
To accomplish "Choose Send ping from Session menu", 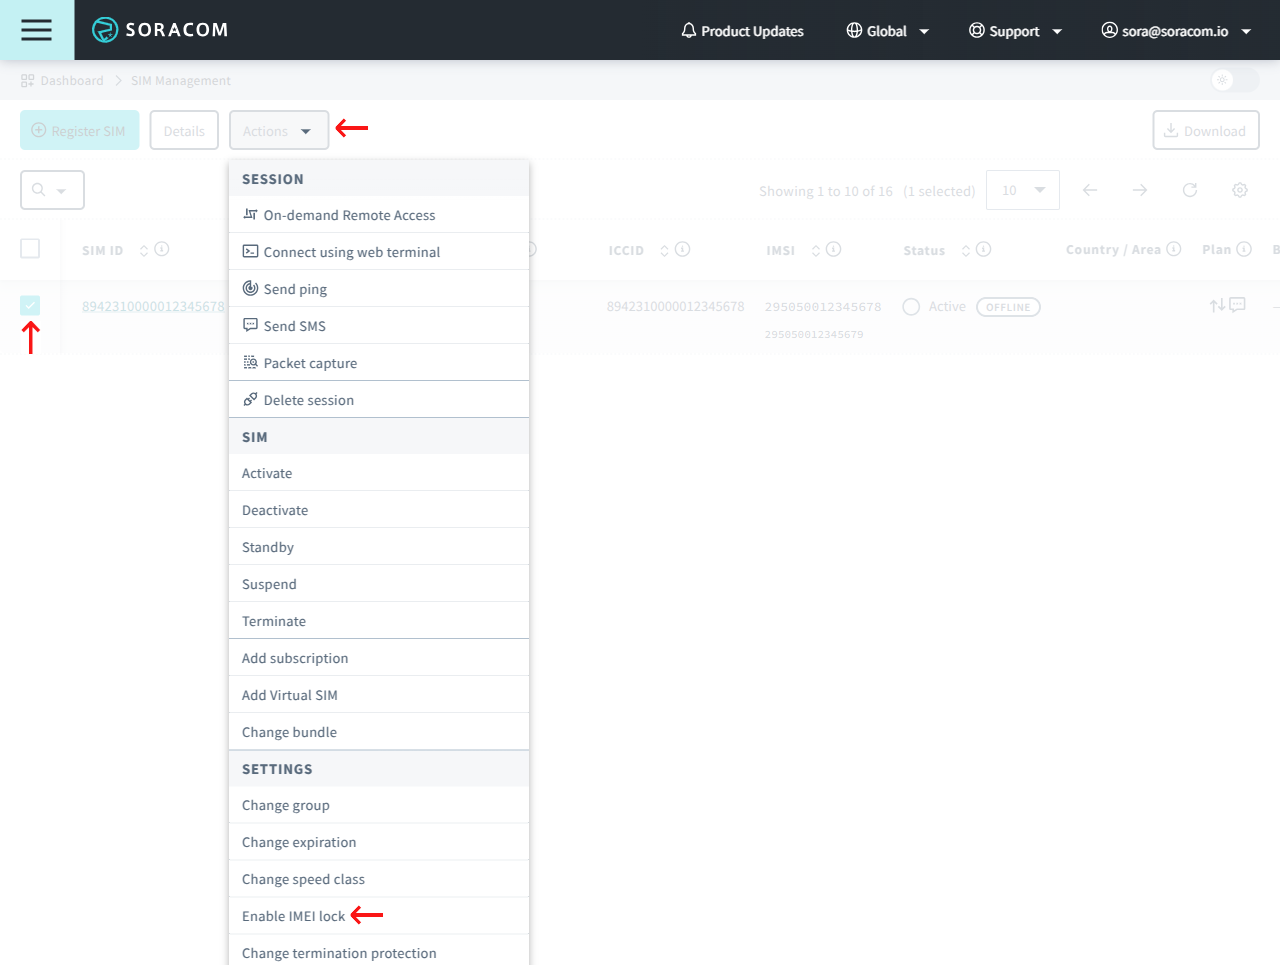I will pos(295,289).
